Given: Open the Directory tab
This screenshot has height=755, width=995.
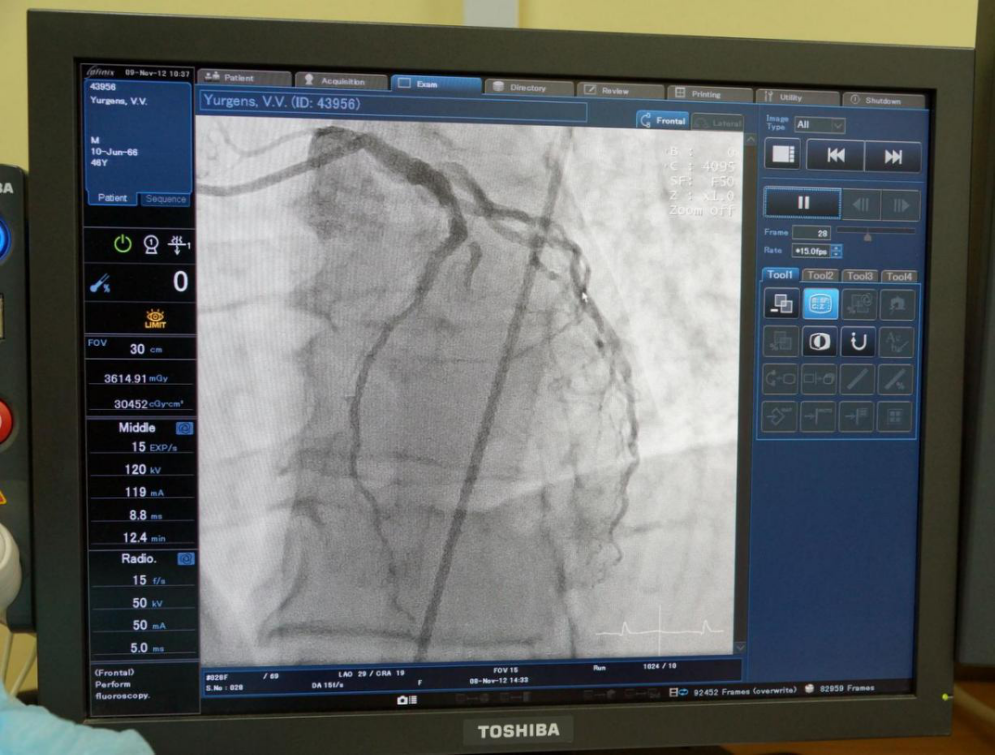Looking at the screenshot, I should 528,88.
